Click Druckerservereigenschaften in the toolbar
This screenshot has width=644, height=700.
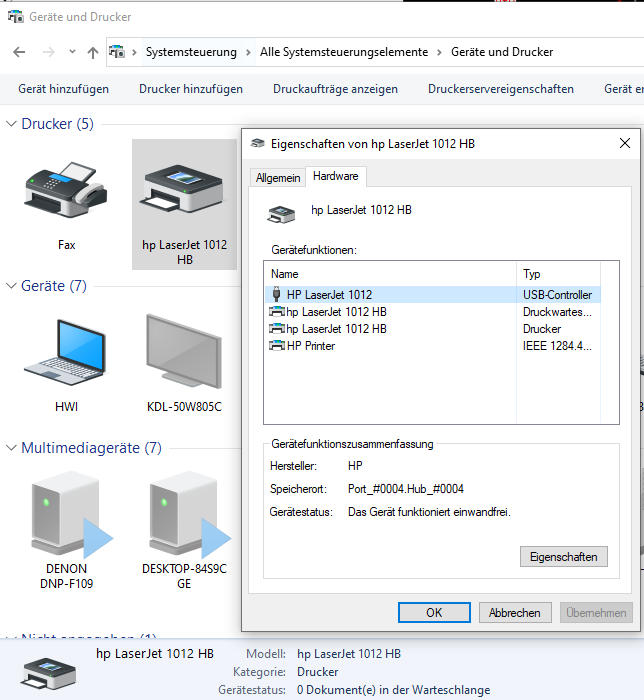coord(501,89)
